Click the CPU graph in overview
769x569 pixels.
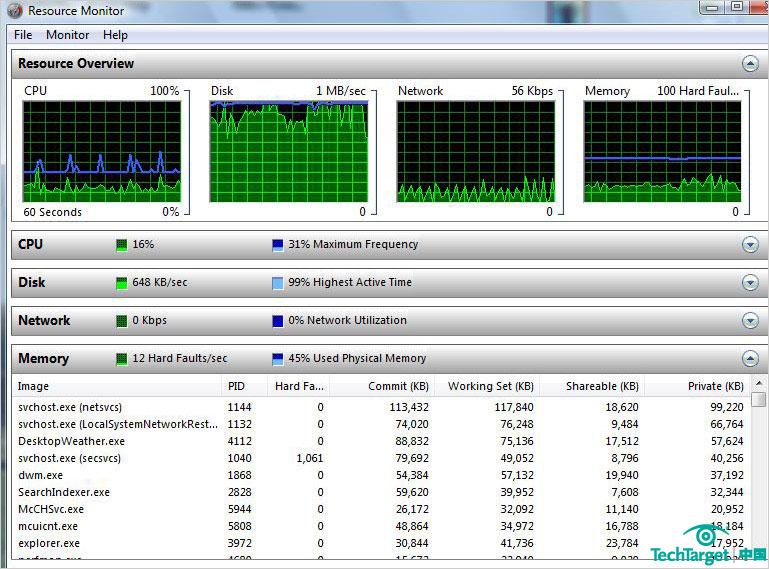tap(101, 150)
